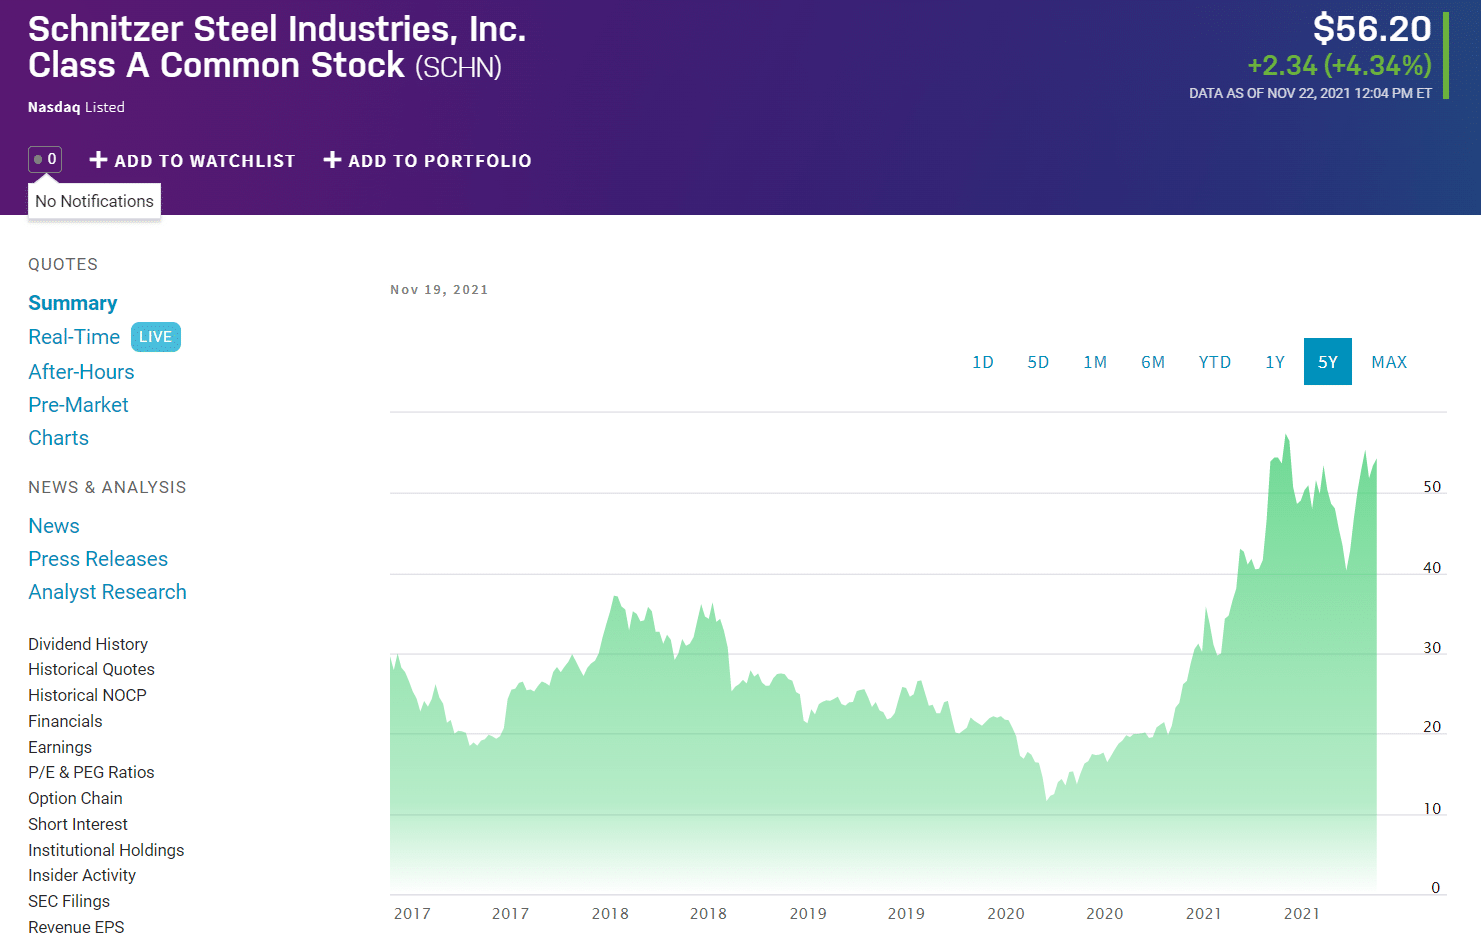Click the plus icon beside Add to Portfolio
The height and width of the screenshot is (952, 1481).
click(333, 160)
